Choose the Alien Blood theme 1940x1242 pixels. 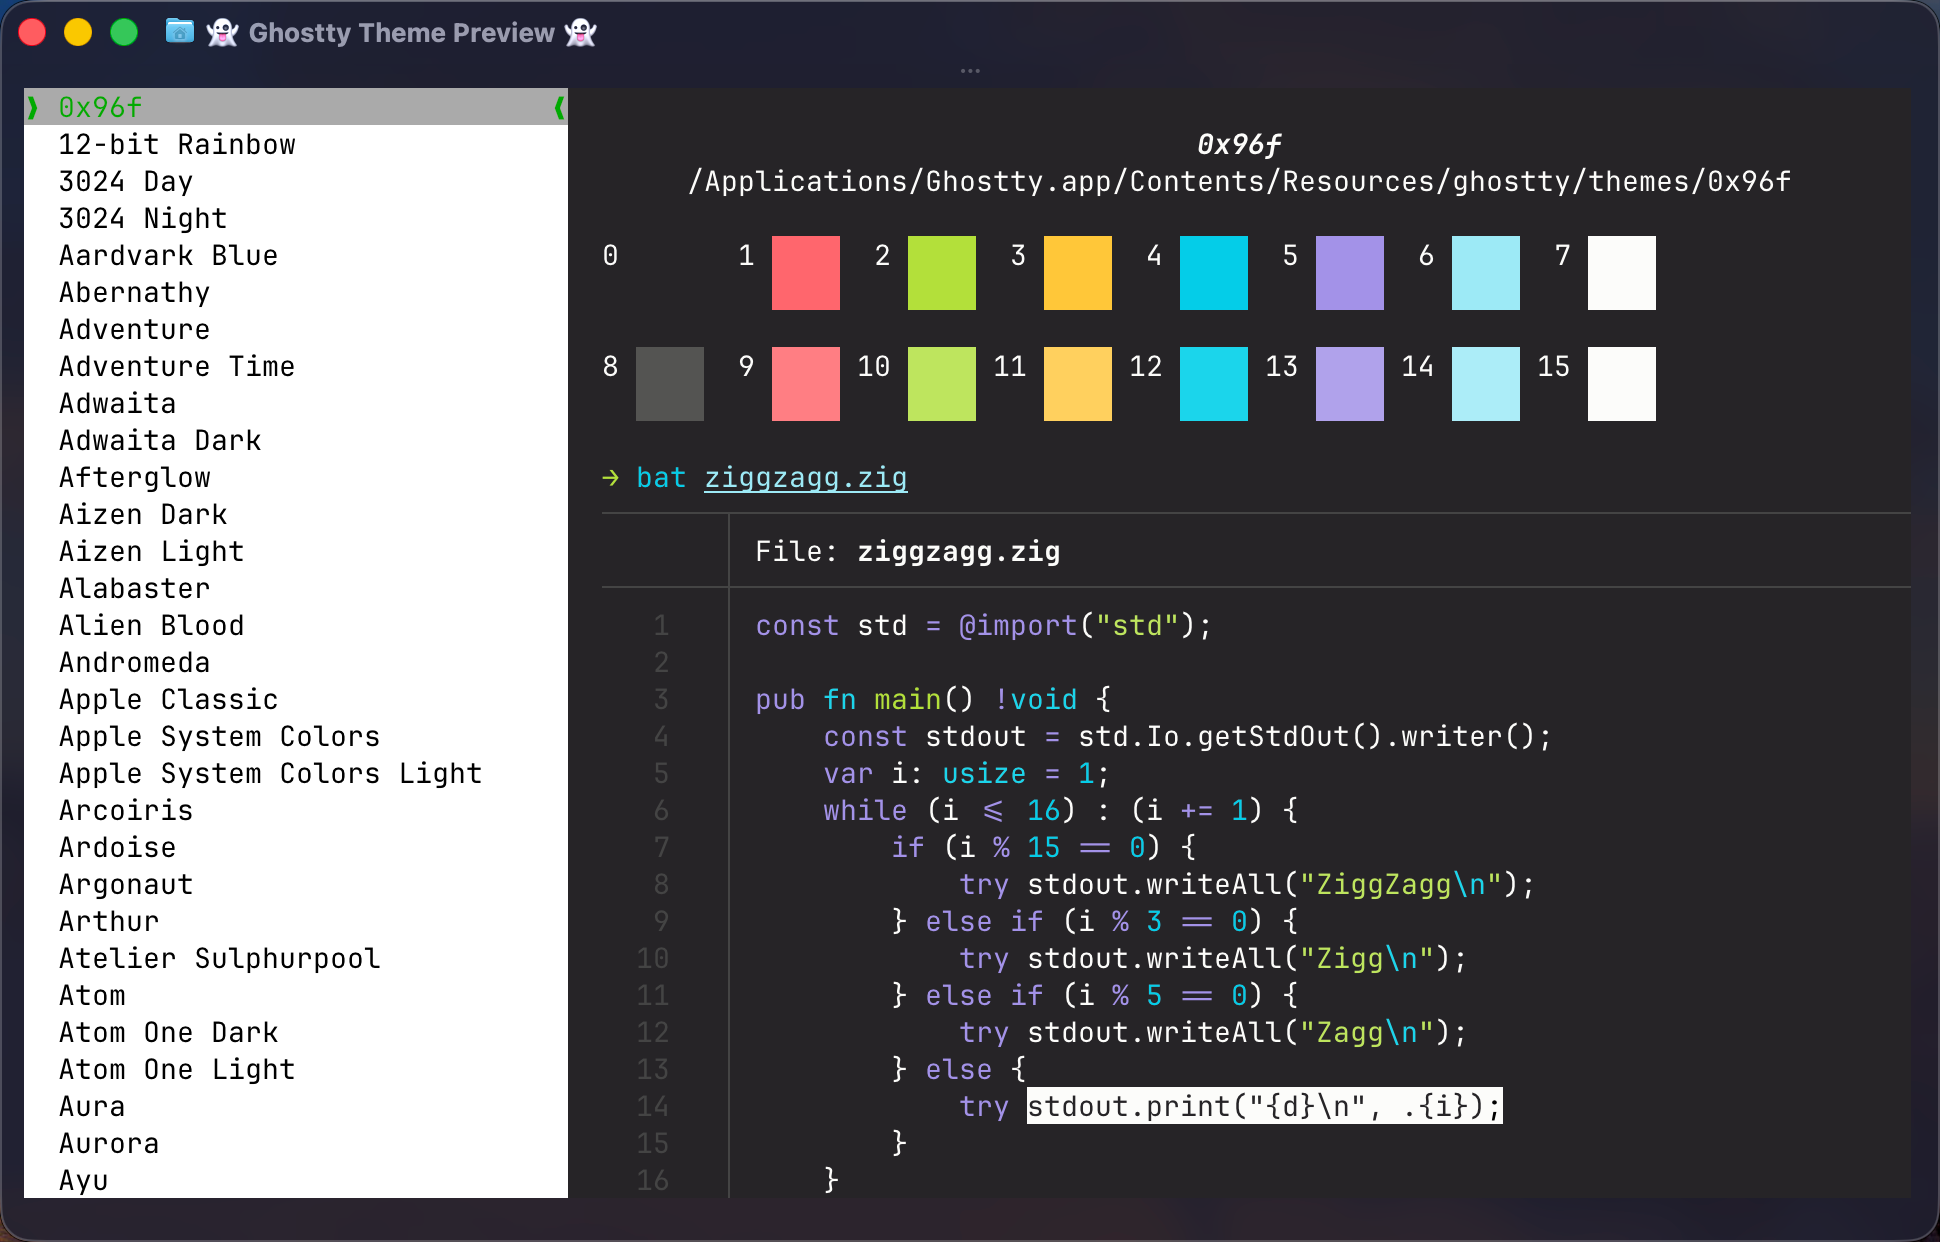click(x=296, y=625)
